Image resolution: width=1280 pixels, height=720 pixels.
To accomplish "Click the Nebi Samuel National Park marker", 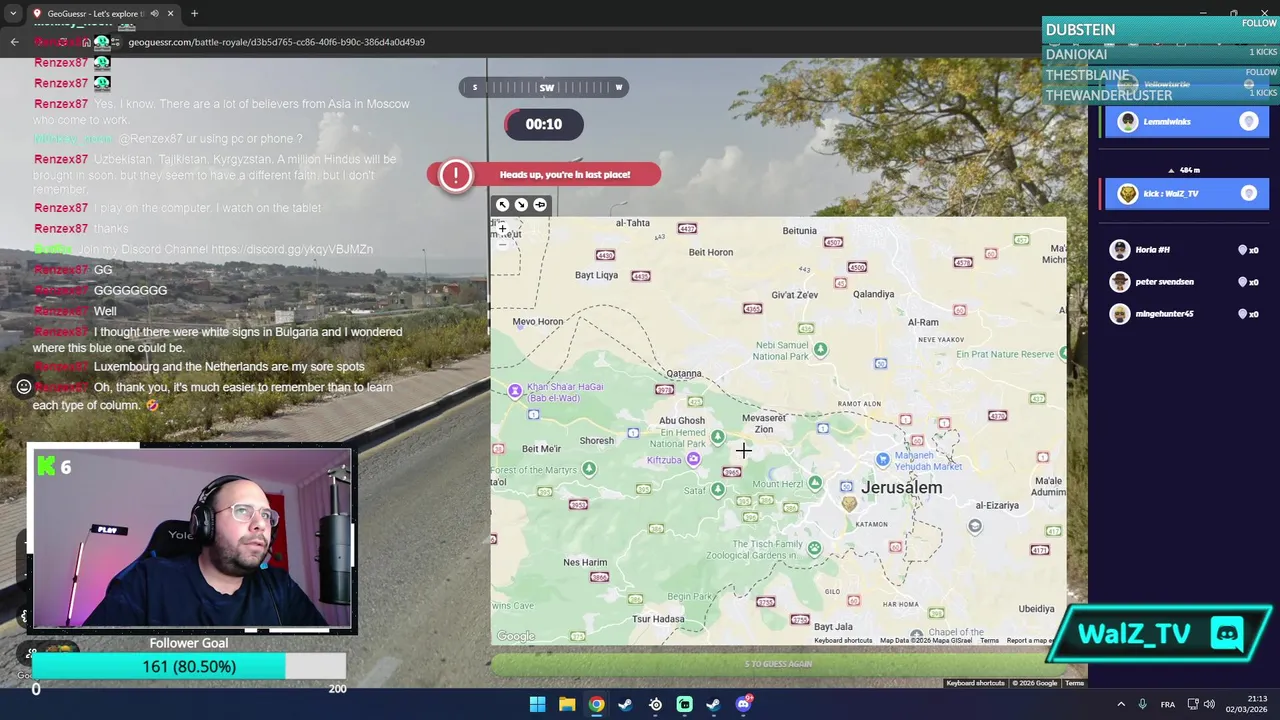I will [x=820, y=349].
